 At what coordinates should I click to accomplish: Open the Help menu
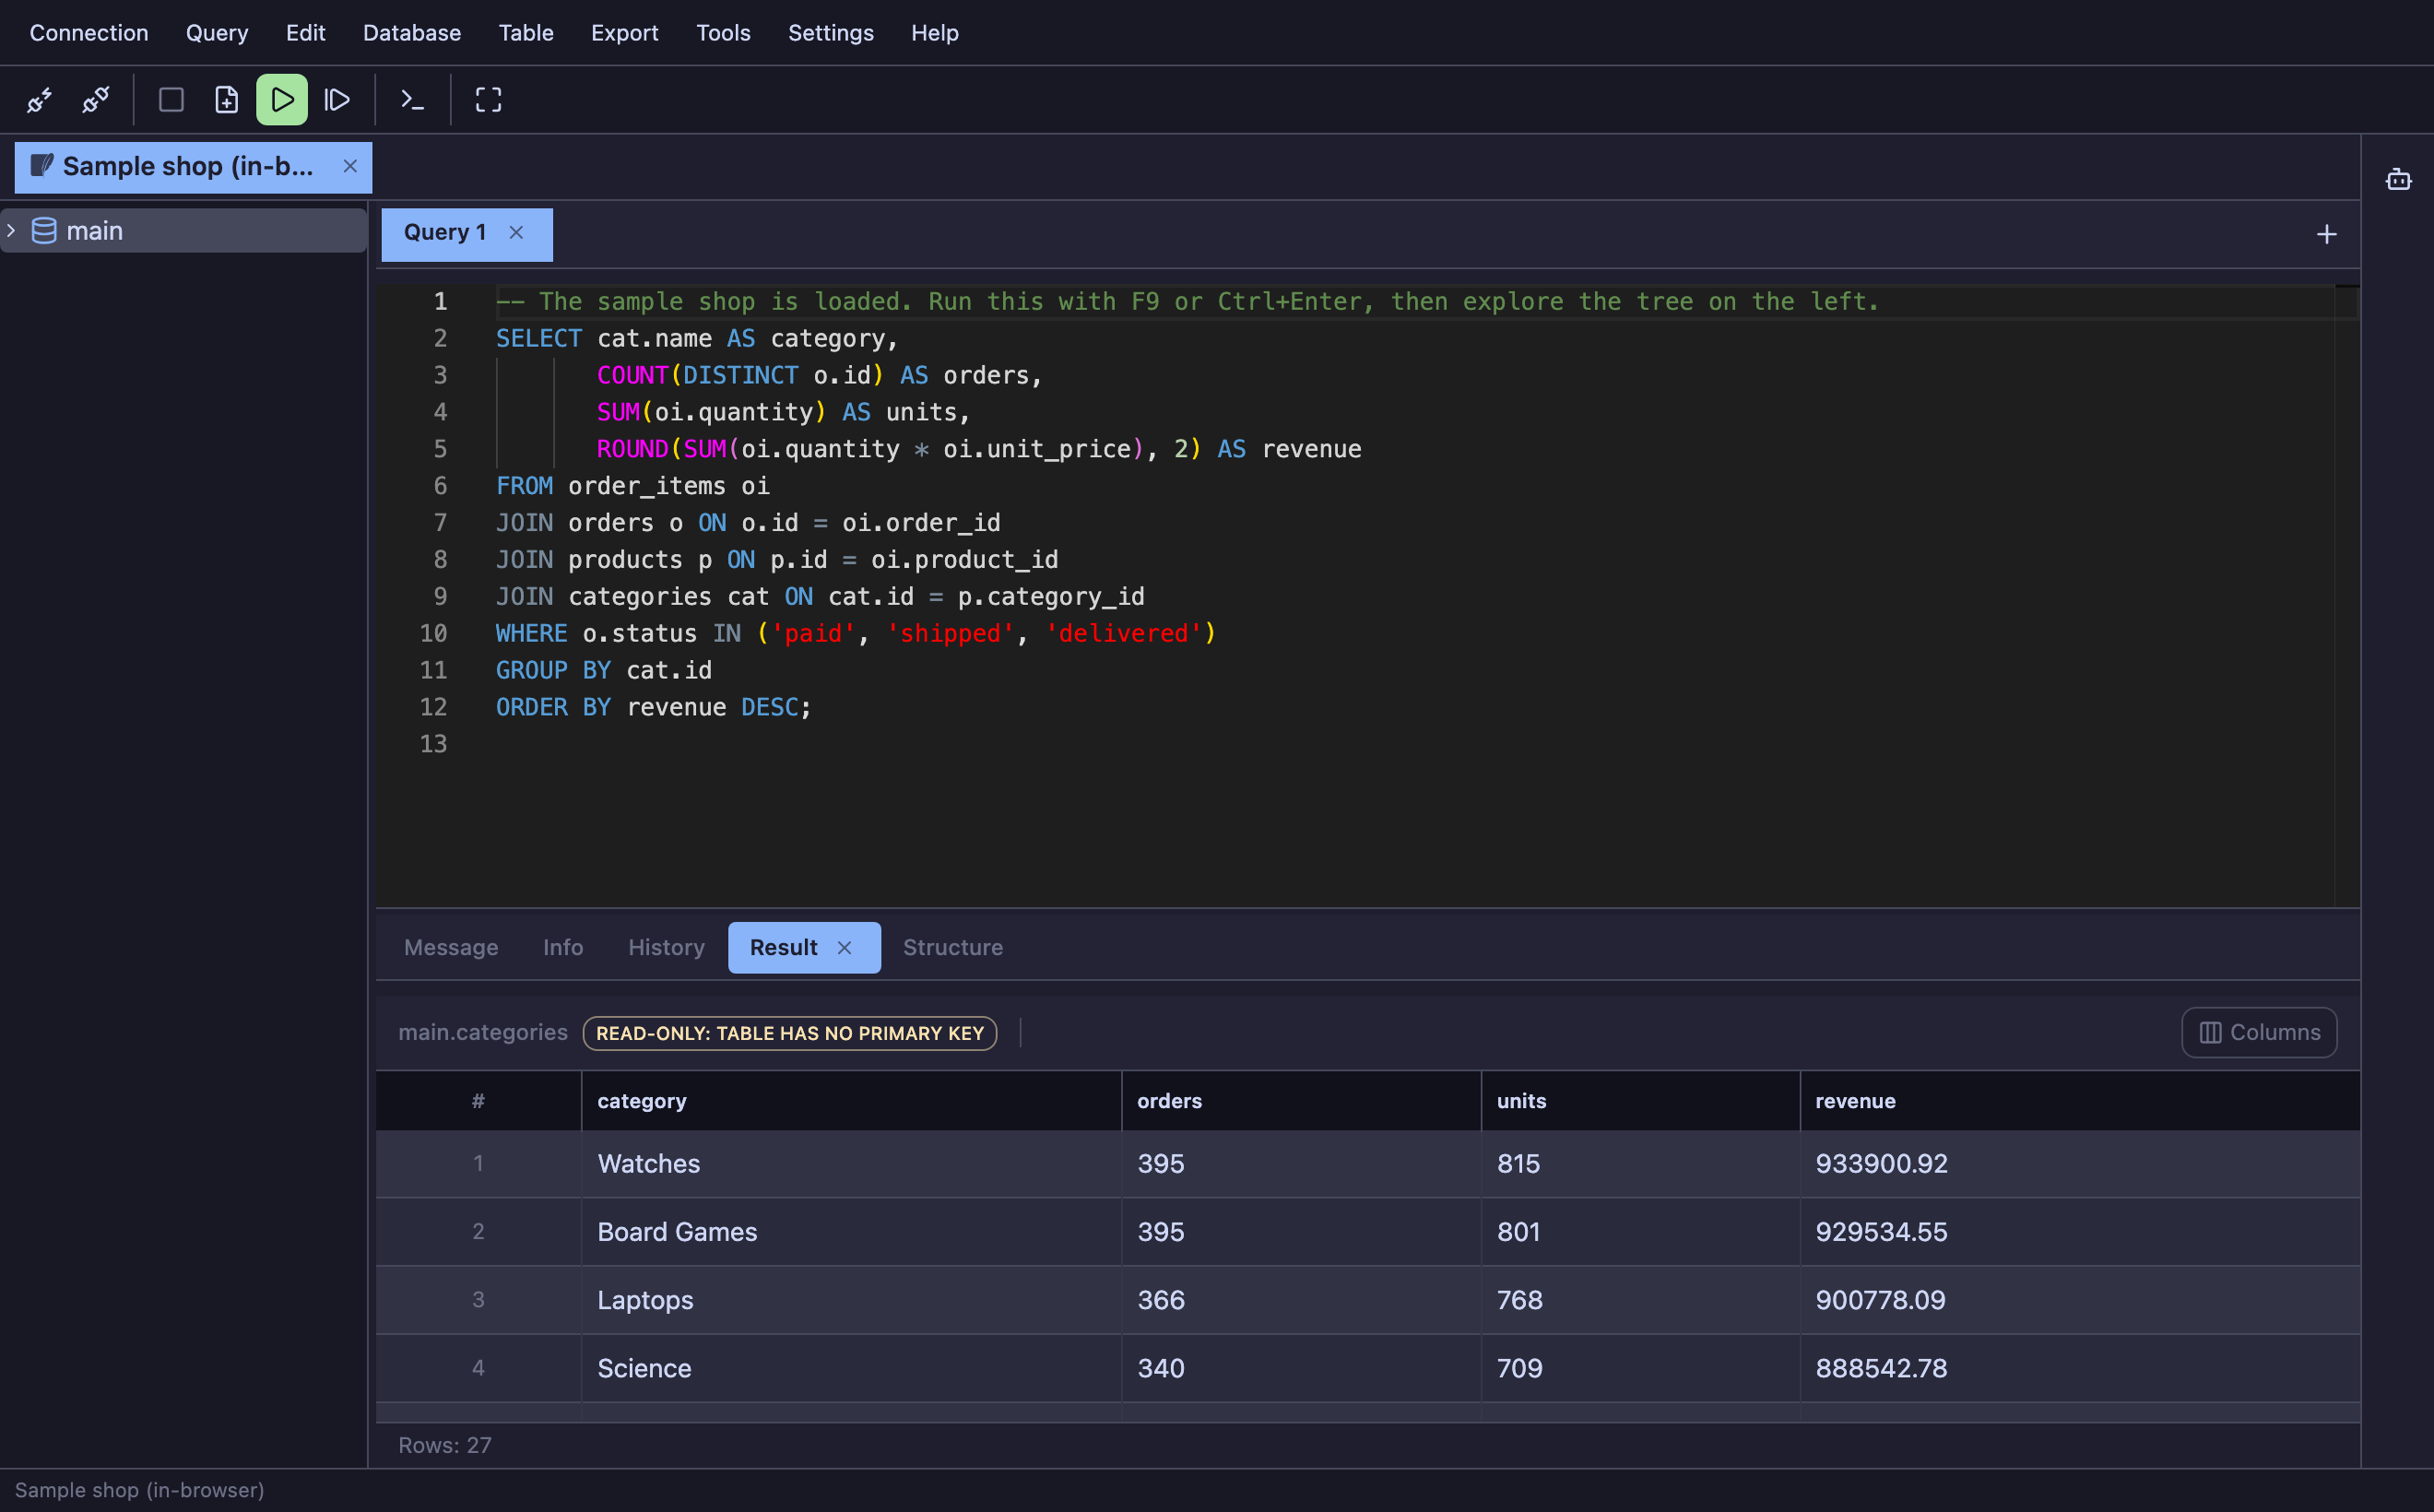[x=934, y=33]
